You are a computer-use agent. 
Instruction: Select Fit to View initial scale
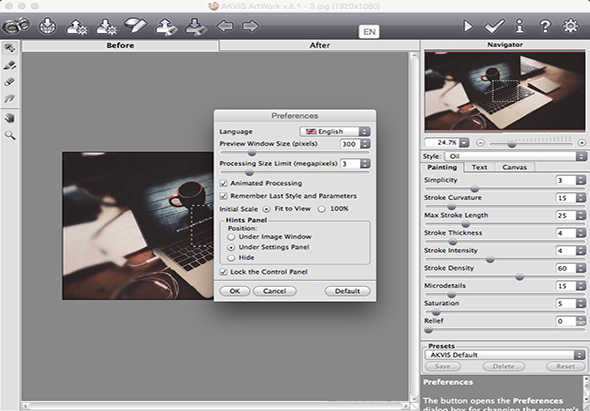coord(266,209)
